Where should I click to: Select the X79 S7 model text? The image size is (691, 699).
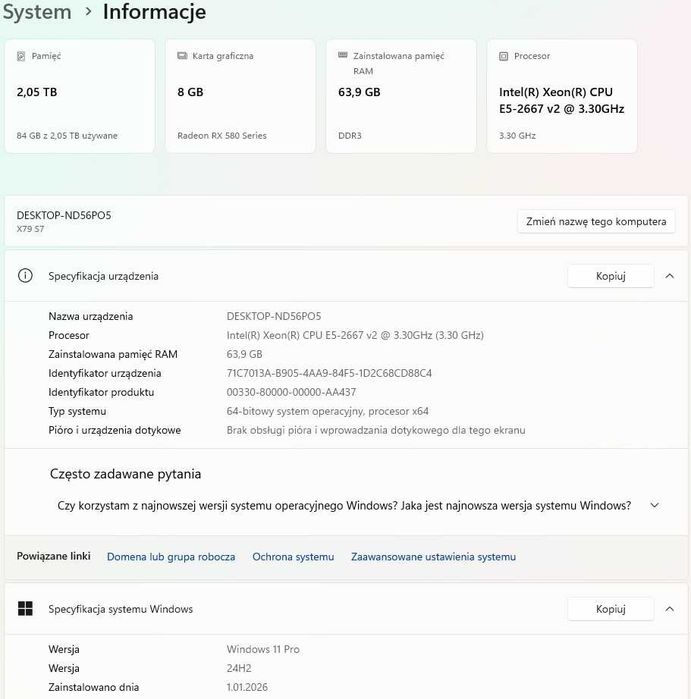point(30,229)
